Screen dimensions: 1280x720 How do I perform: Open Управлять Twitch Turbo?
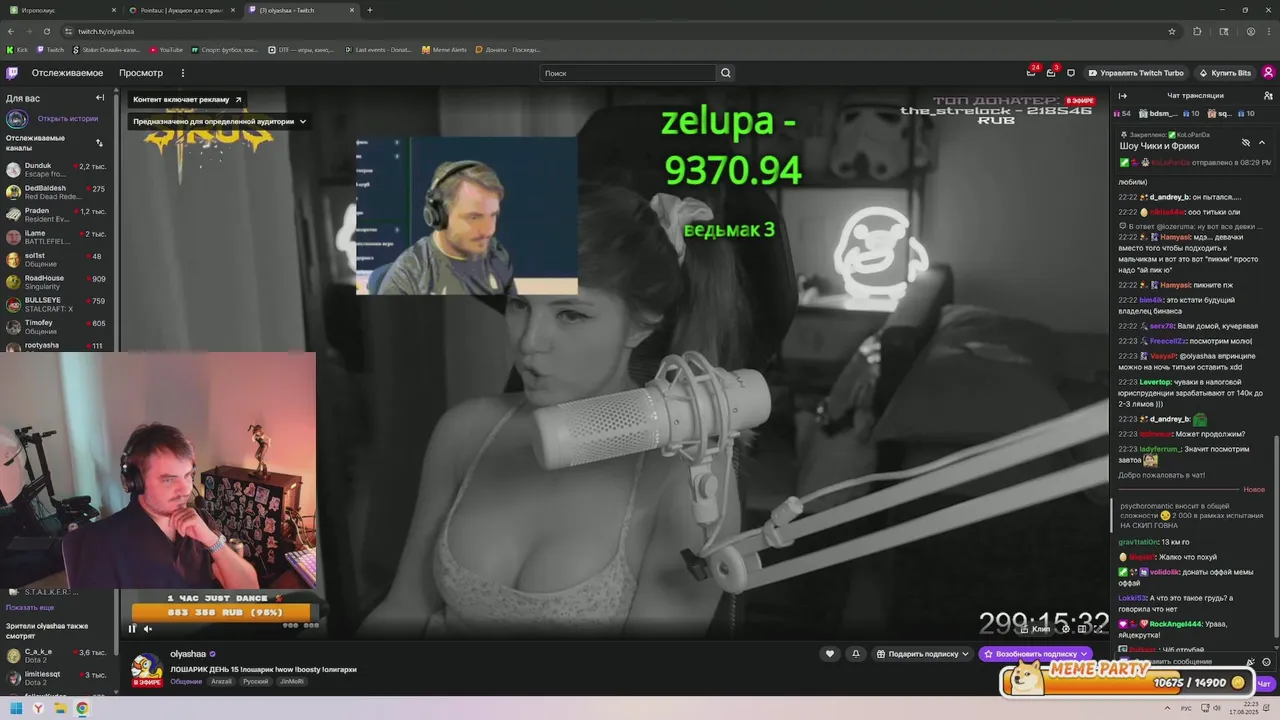pos(1135,73)
